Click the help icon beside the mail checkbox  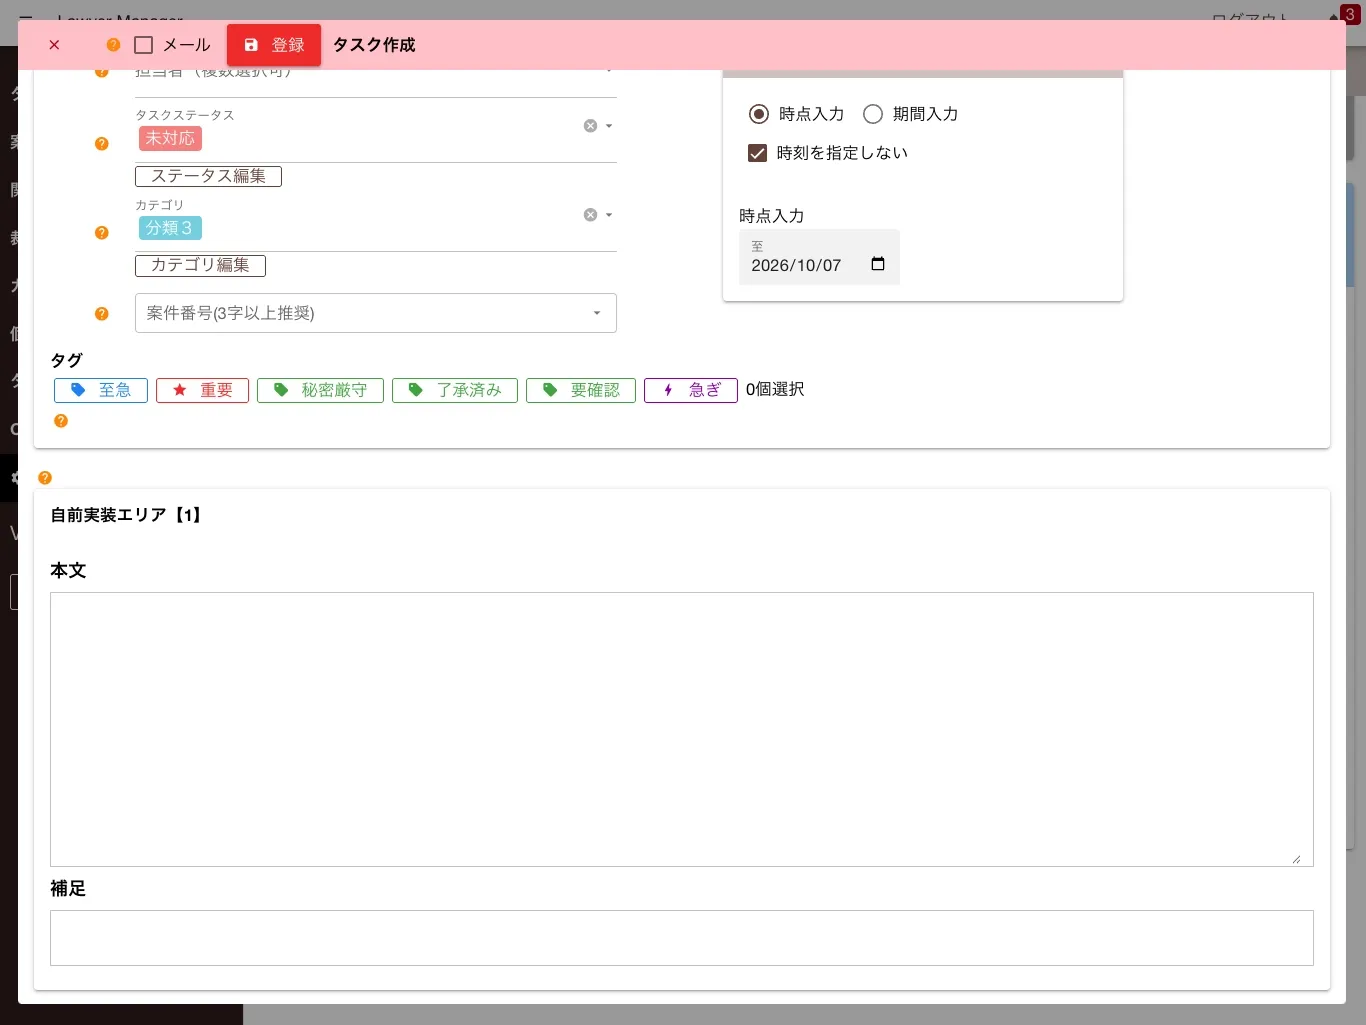[x=113, y=45]
